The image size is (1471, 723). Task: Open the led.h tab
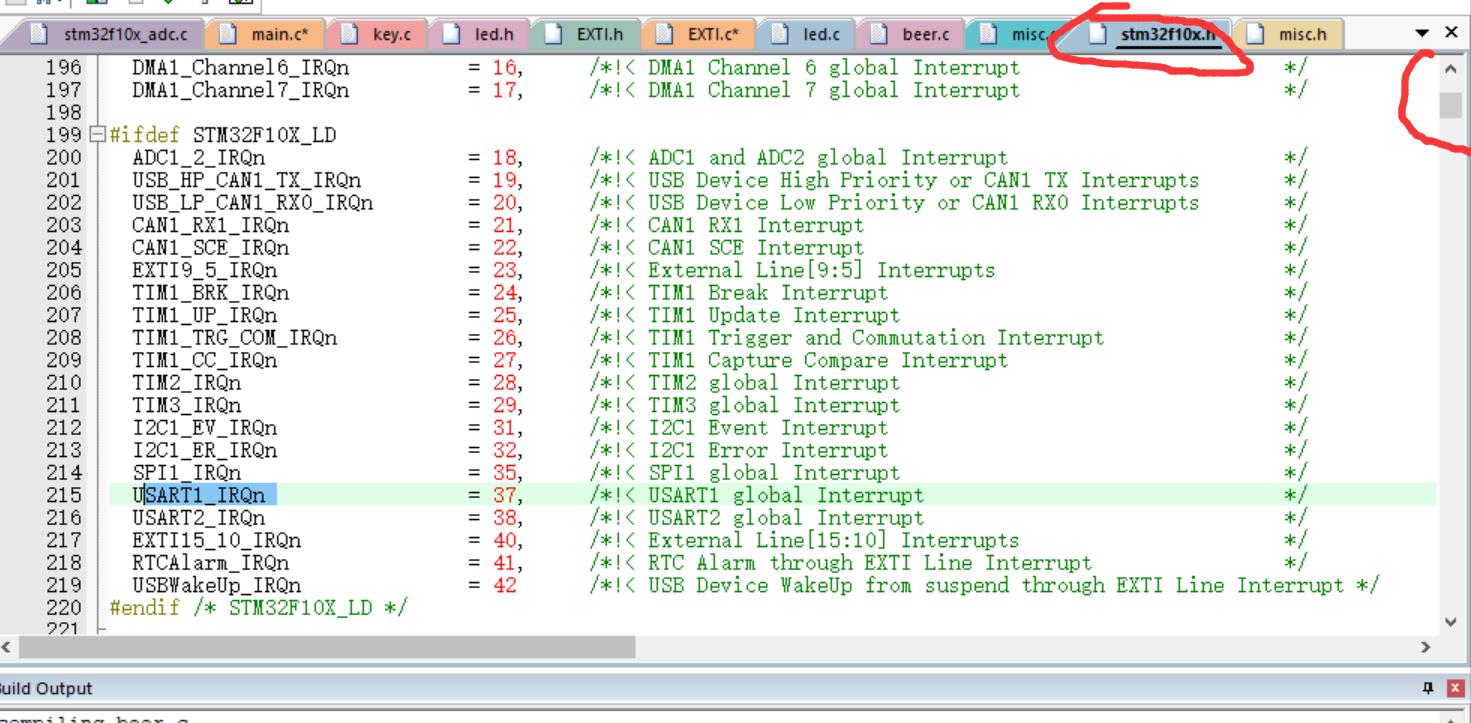(482, 35)
